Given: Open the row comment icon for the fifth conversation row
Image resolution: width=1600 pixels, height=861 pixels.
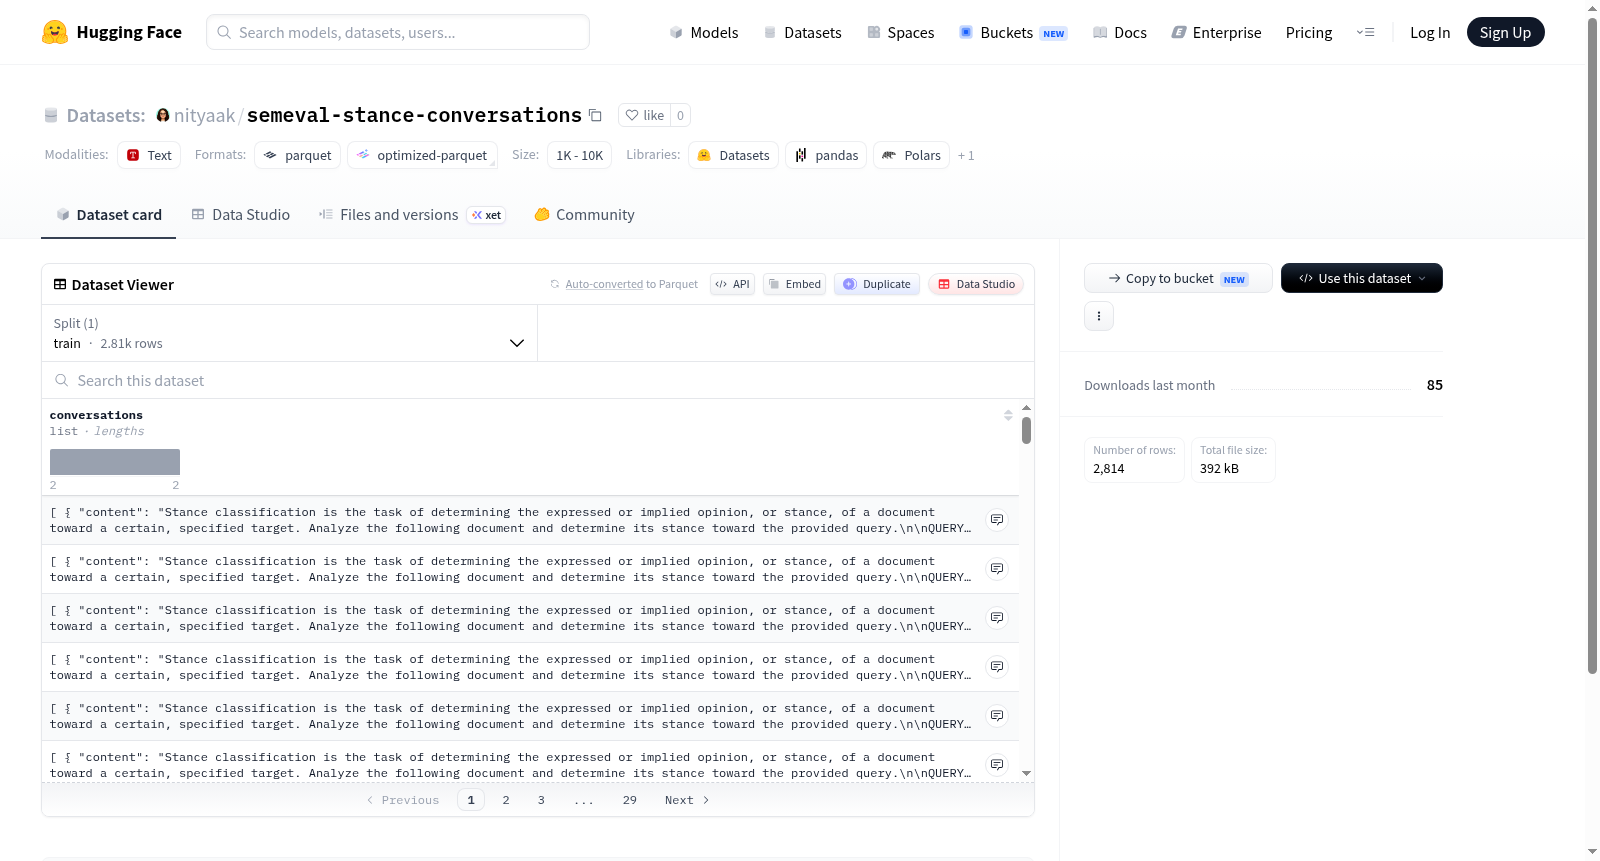Looking at the screenshot, I should (x=997, y=716).
